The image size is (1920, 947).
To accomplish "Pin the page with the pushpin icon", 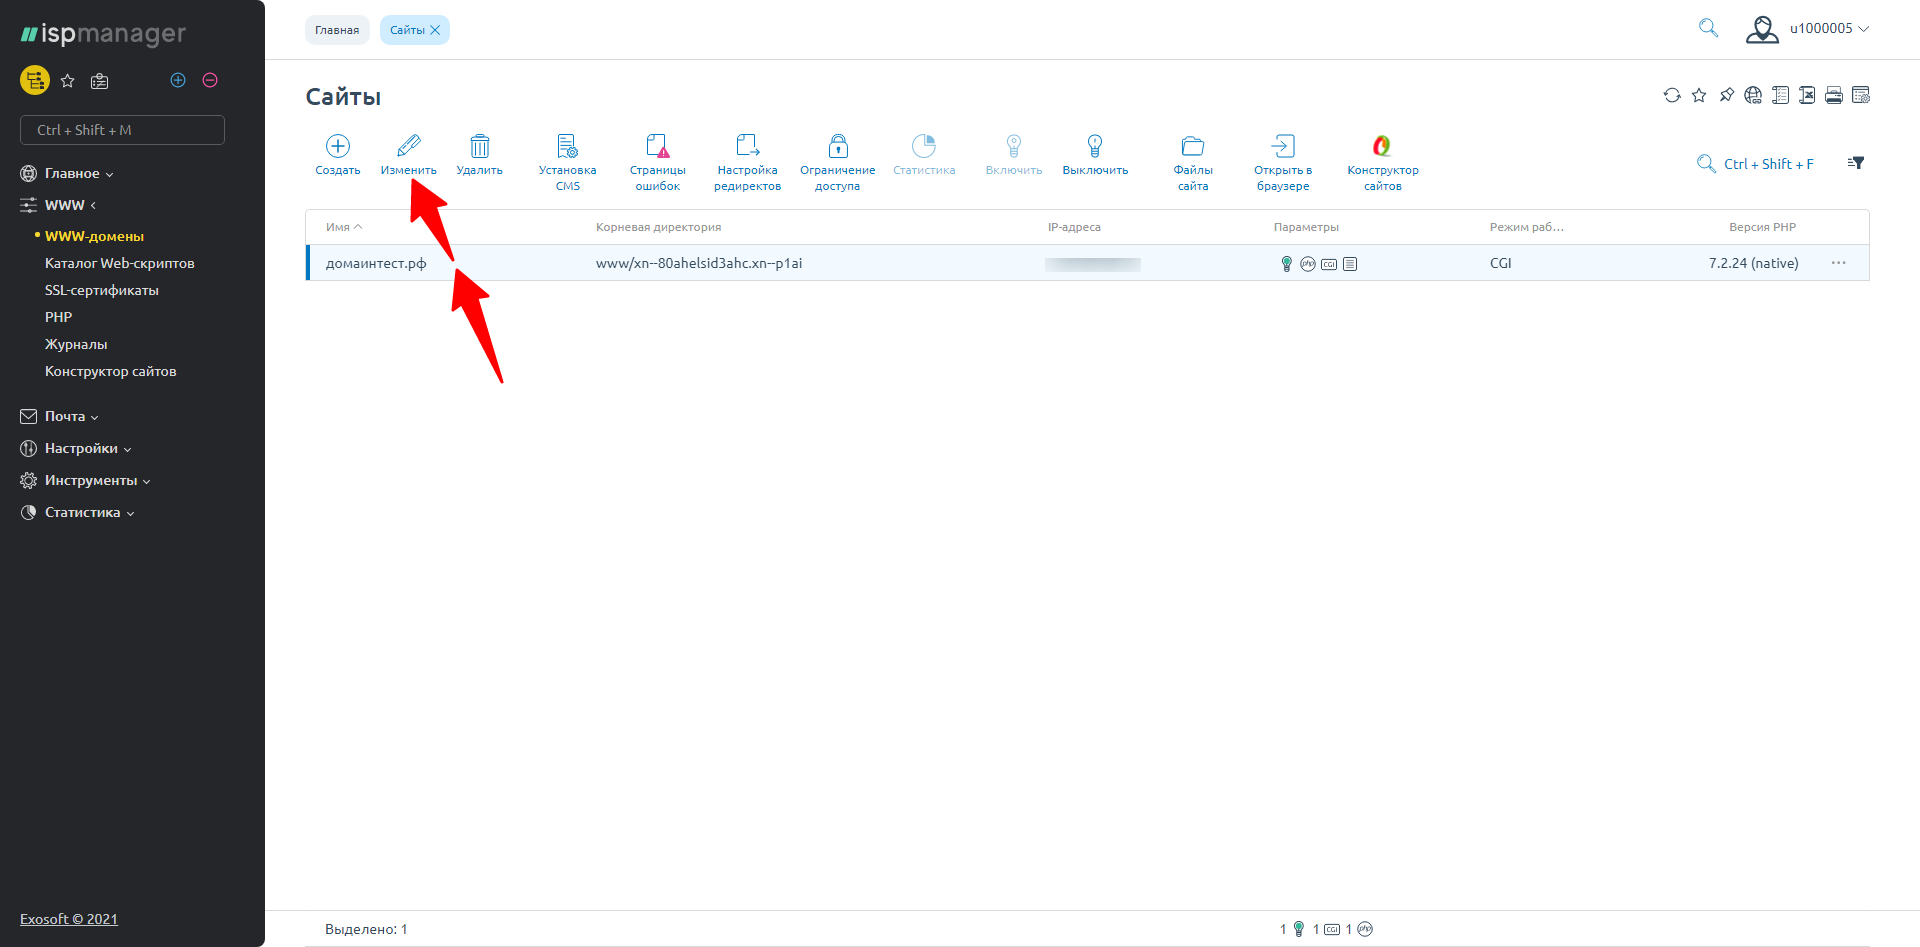I will click(x=1726, y=95).
